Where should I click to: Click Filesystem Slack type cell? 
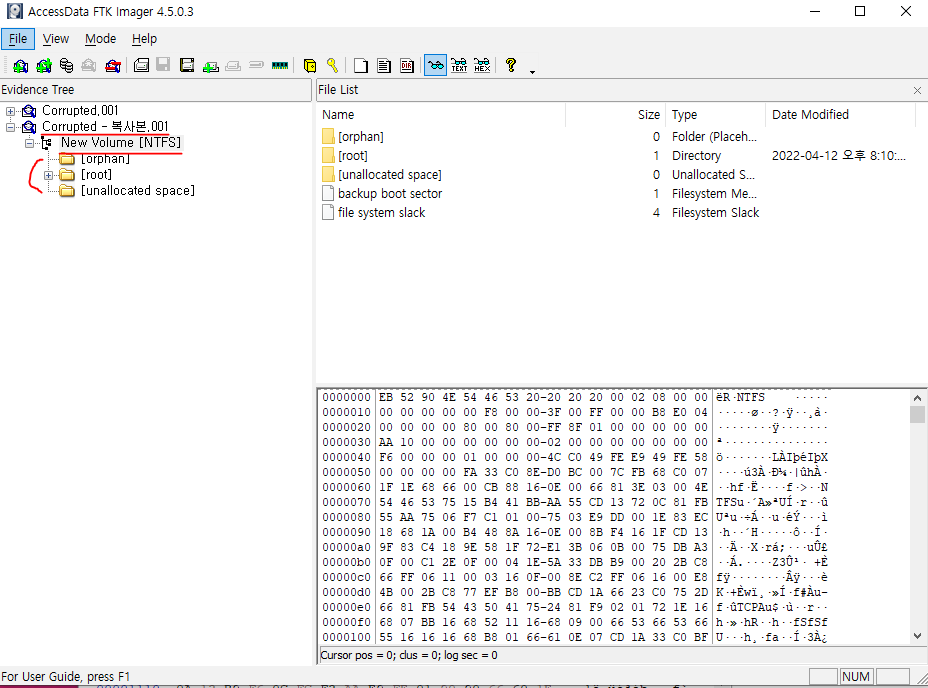coord(715,213)
